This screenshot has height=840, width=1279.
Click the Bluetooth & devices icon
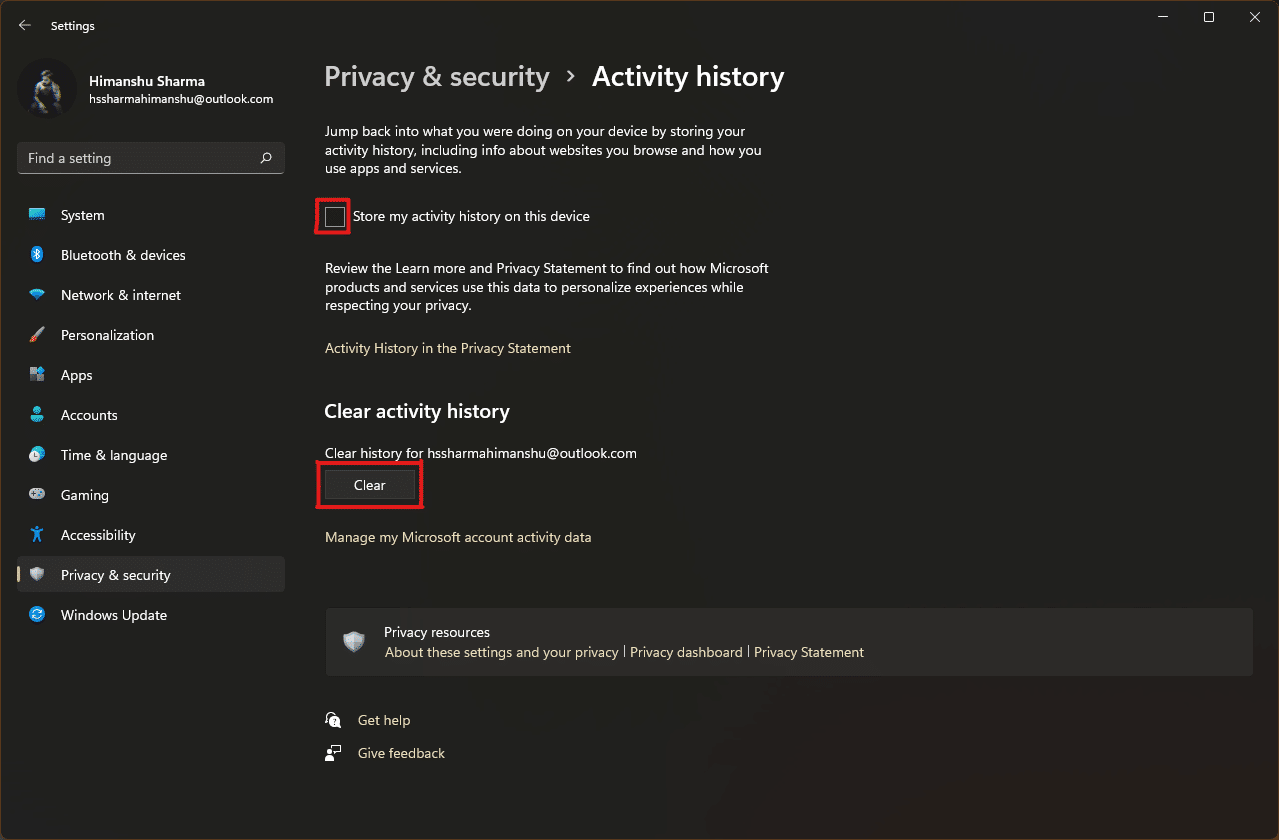[37, 255]
